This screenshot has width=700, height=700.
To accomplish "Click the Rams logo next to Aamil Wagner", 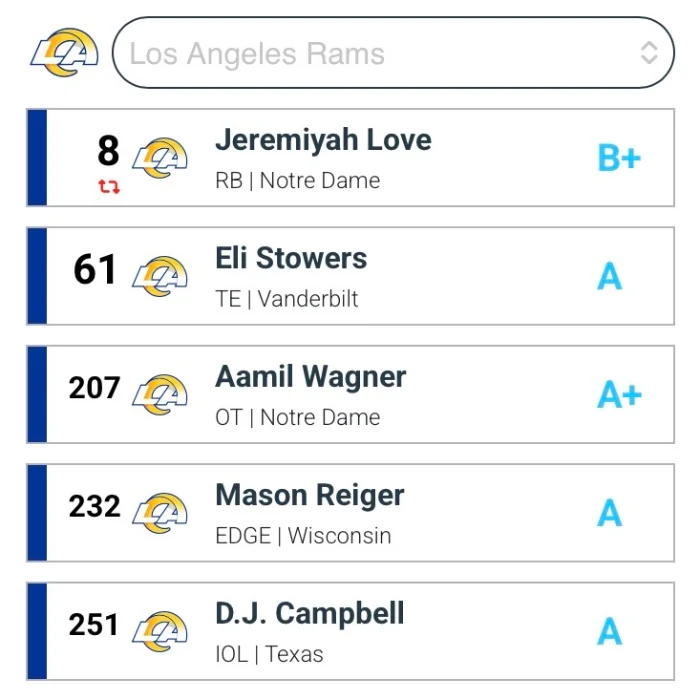I will click(160, 394).
